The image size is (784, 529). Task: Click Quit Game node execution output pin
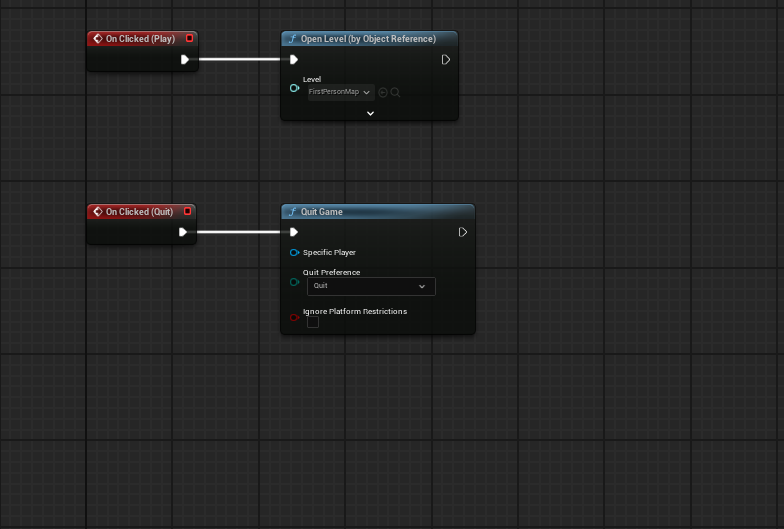(x=462, y=232)
